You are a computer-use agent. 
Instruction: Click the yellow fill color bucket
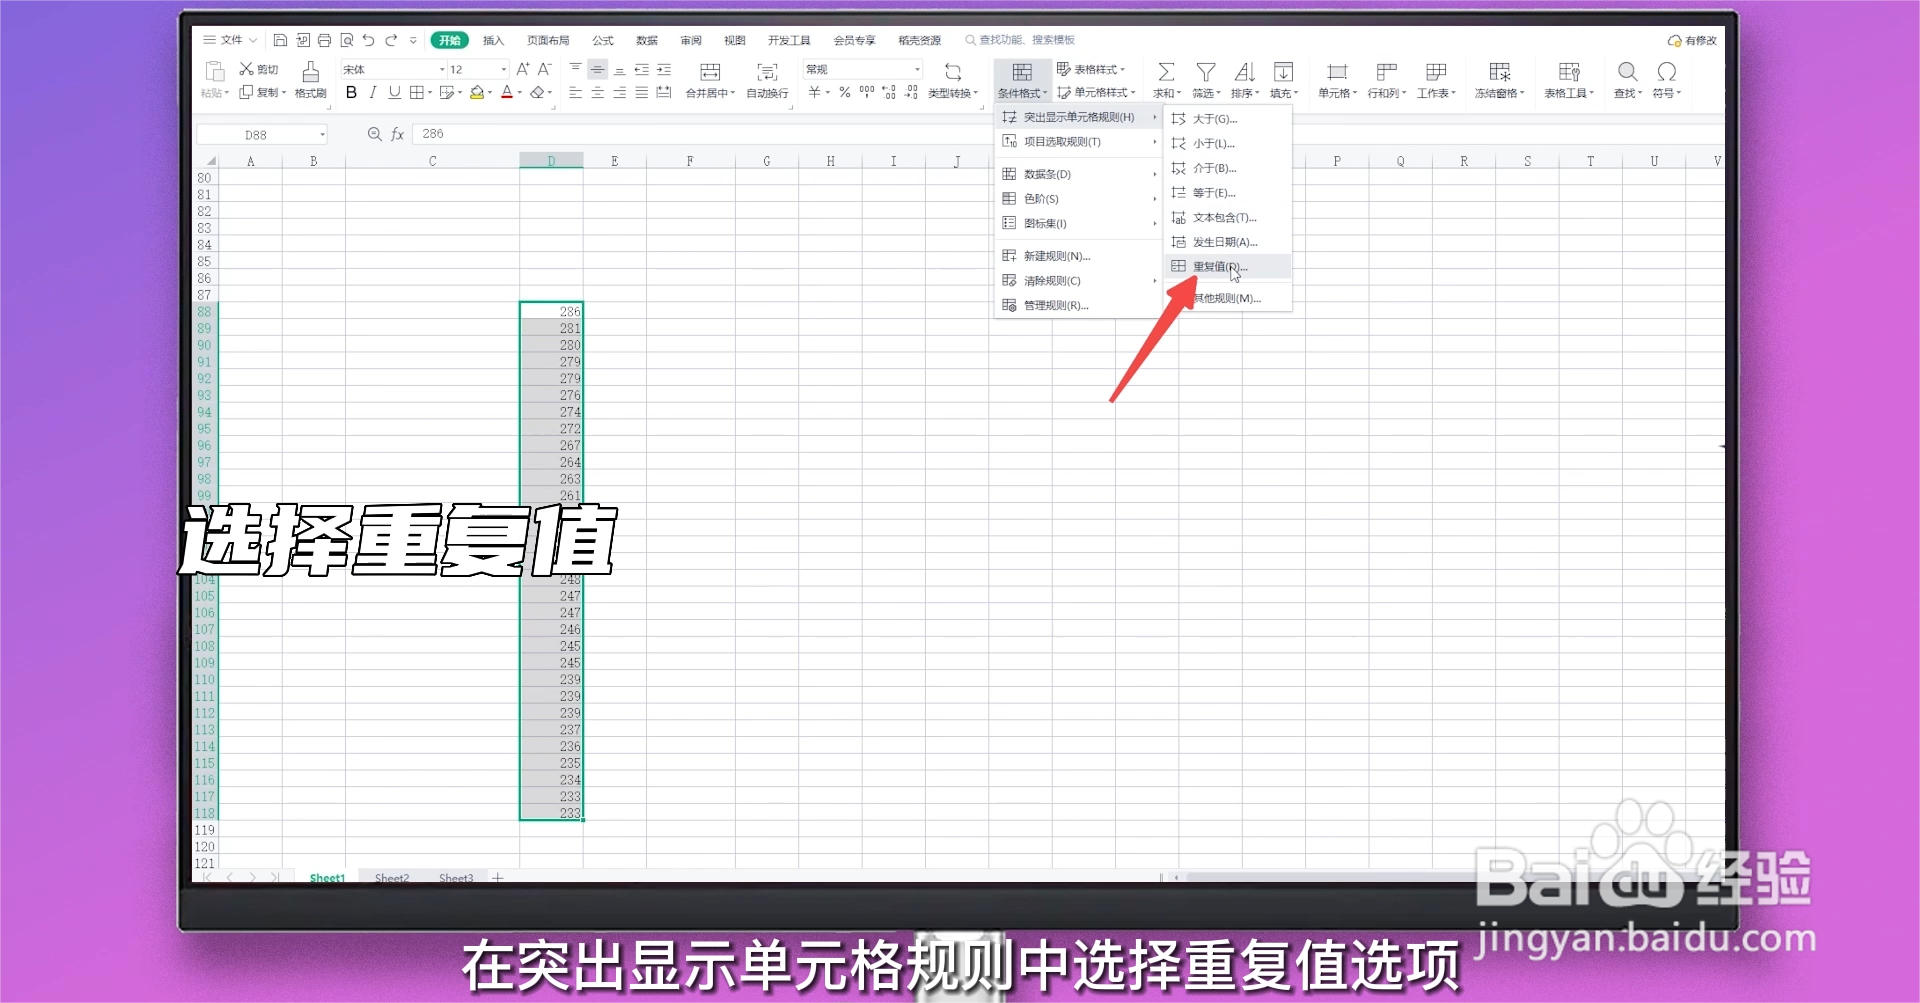(x=477, y=92)
